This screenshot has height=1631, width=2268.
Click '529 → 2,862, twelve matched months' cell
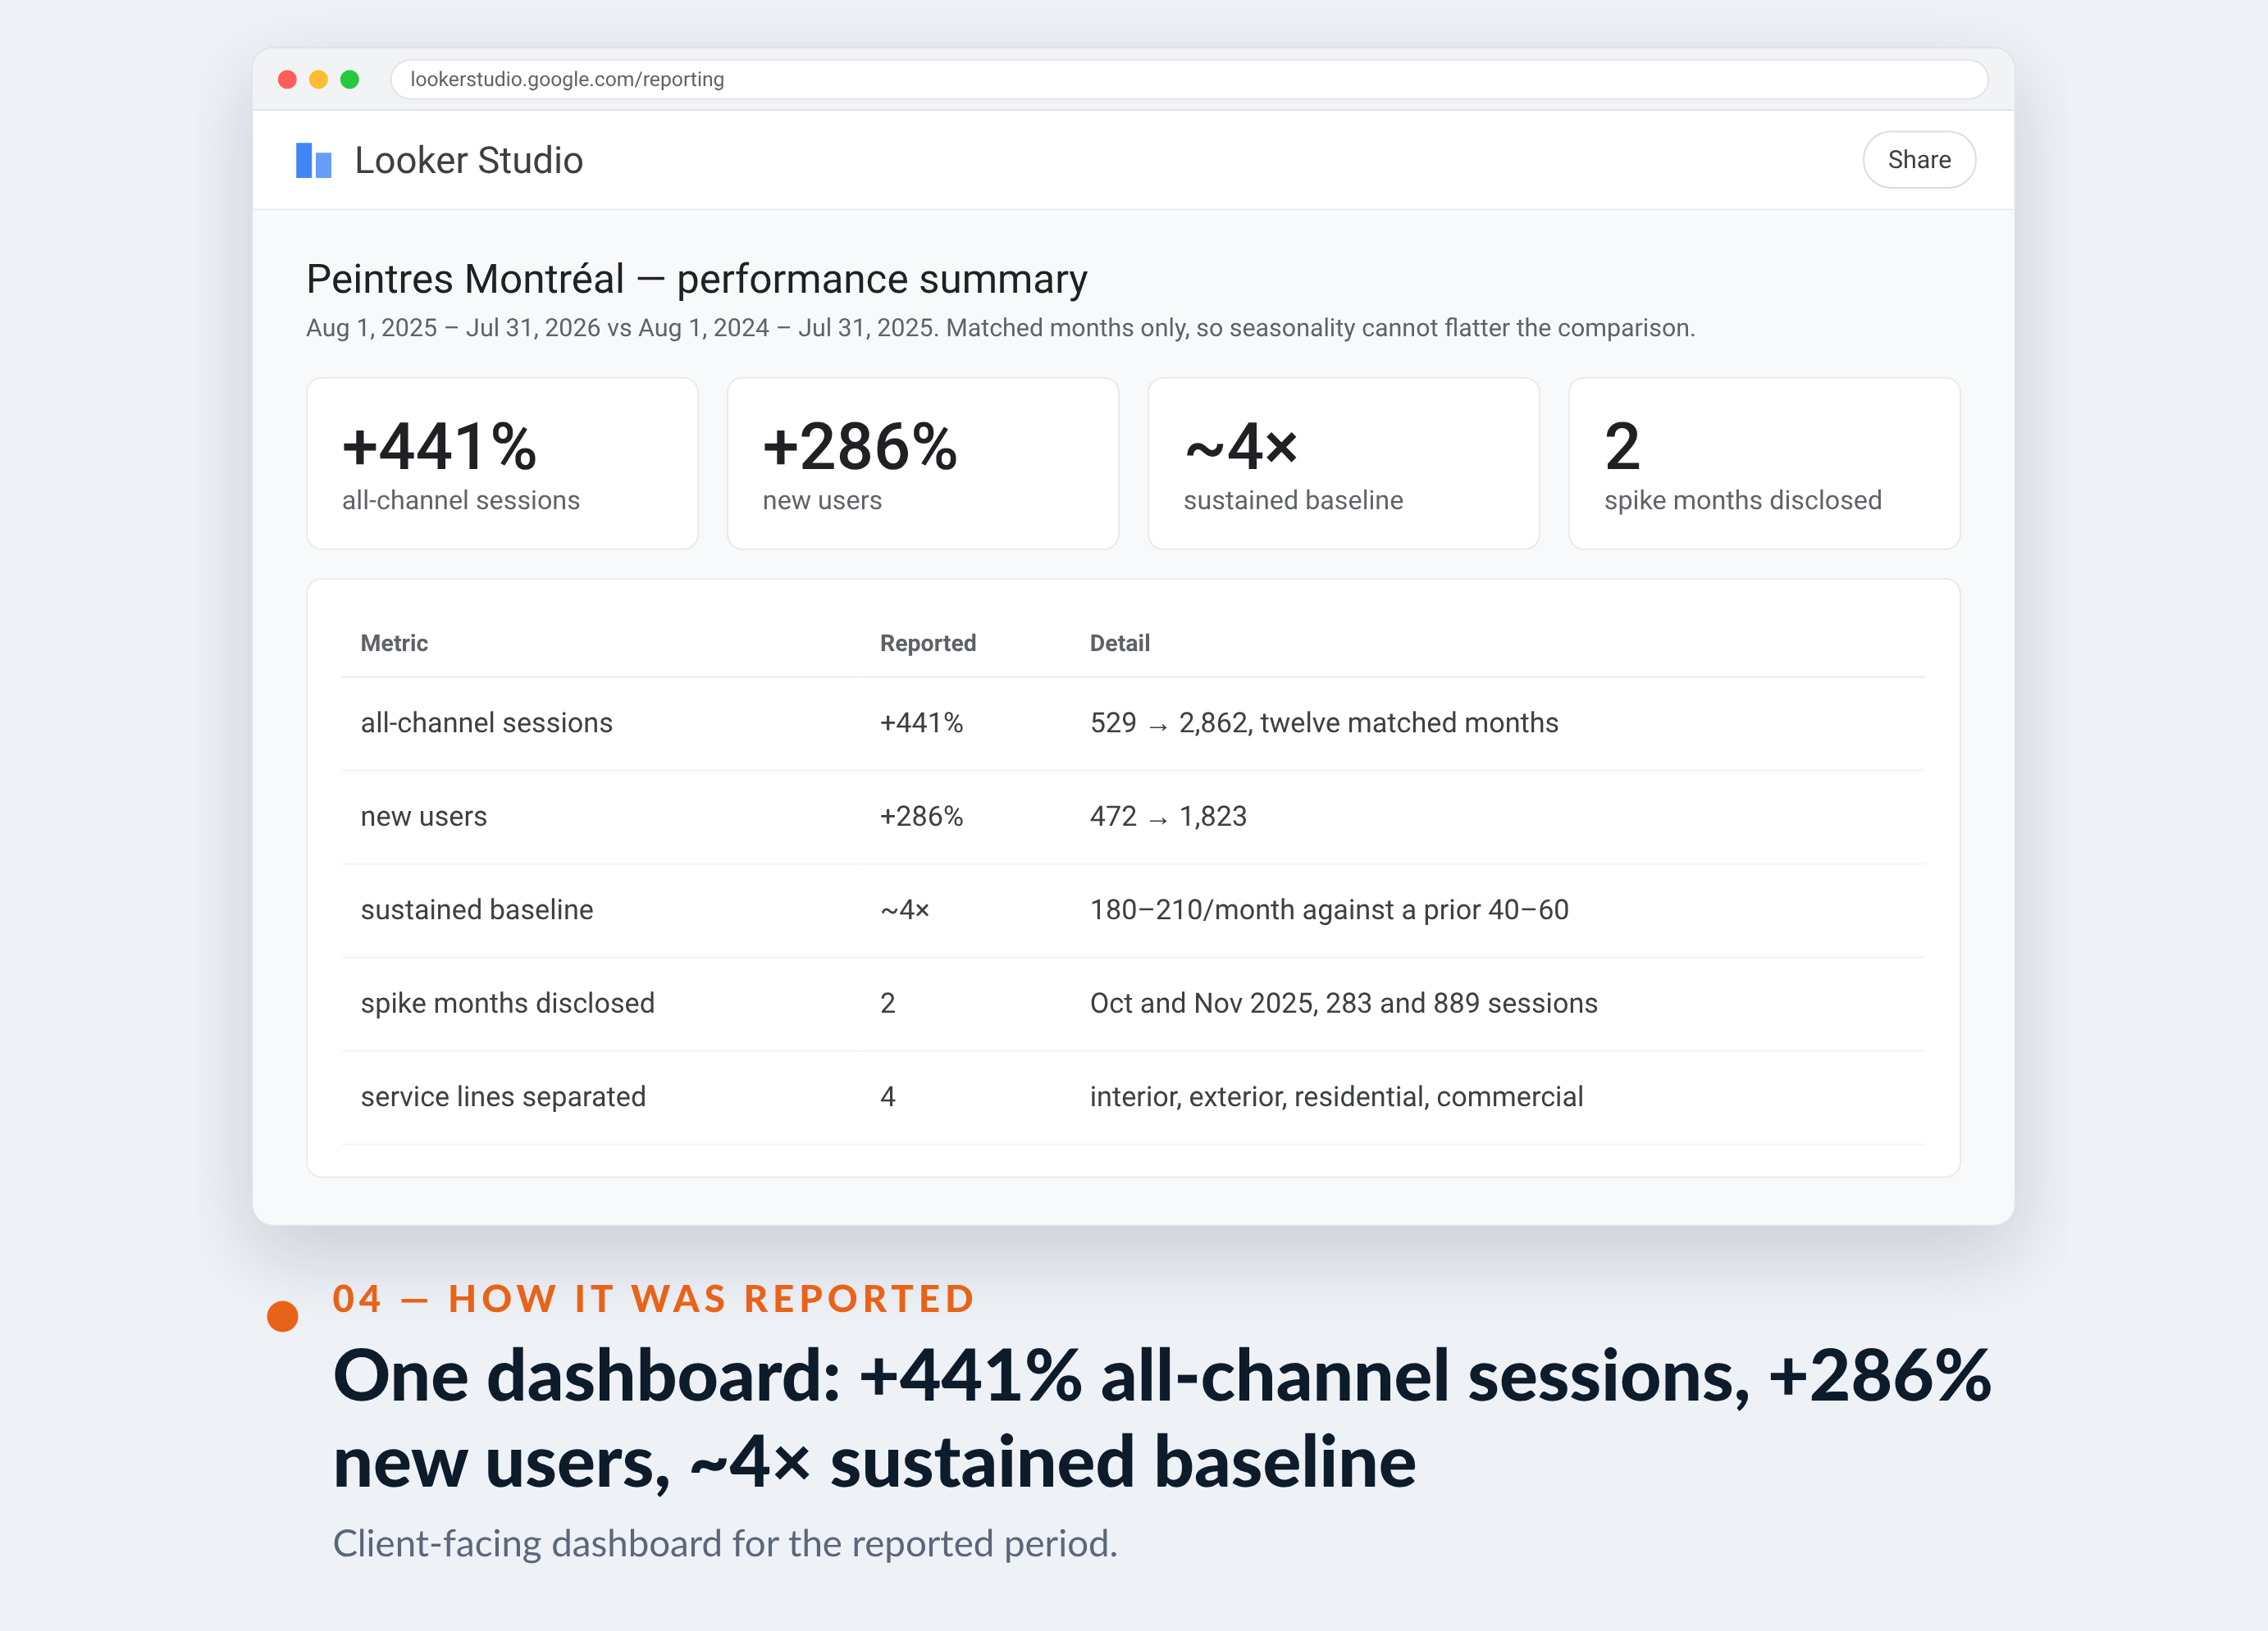pos(1324,723)
